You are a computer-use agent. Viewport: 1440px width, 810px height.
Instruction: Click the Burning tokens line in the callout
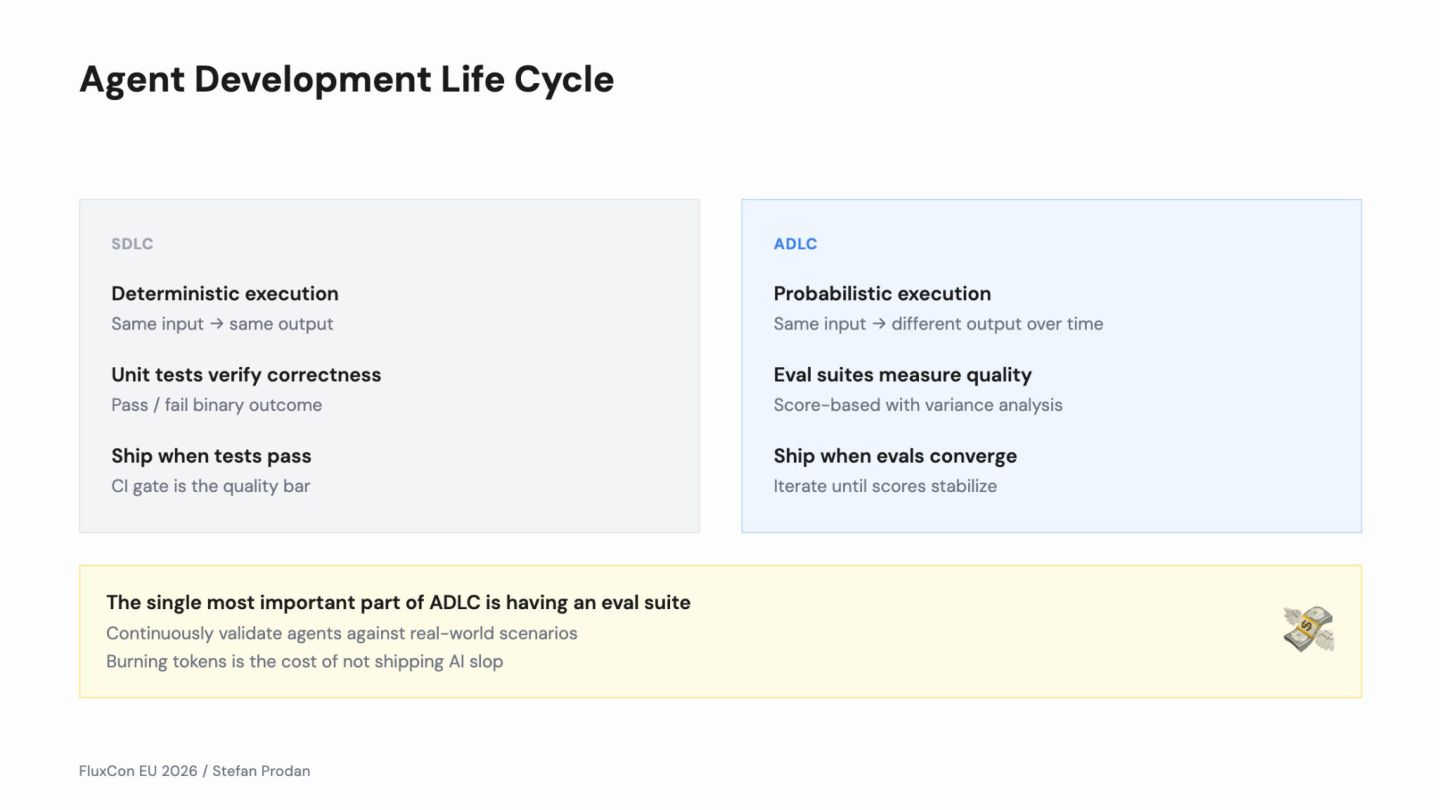coord(304,661)
